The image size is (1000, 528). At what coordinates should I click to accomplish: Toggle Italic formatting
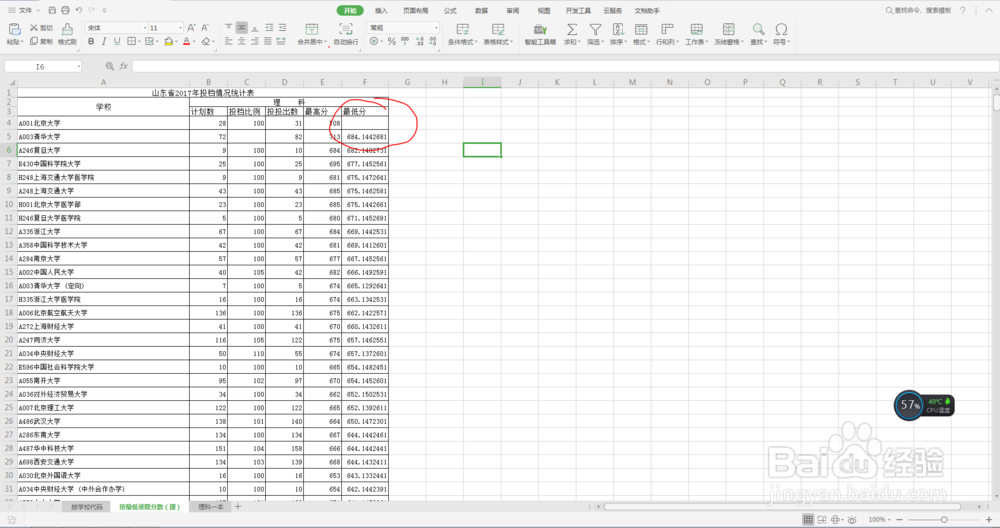point(104,41)
